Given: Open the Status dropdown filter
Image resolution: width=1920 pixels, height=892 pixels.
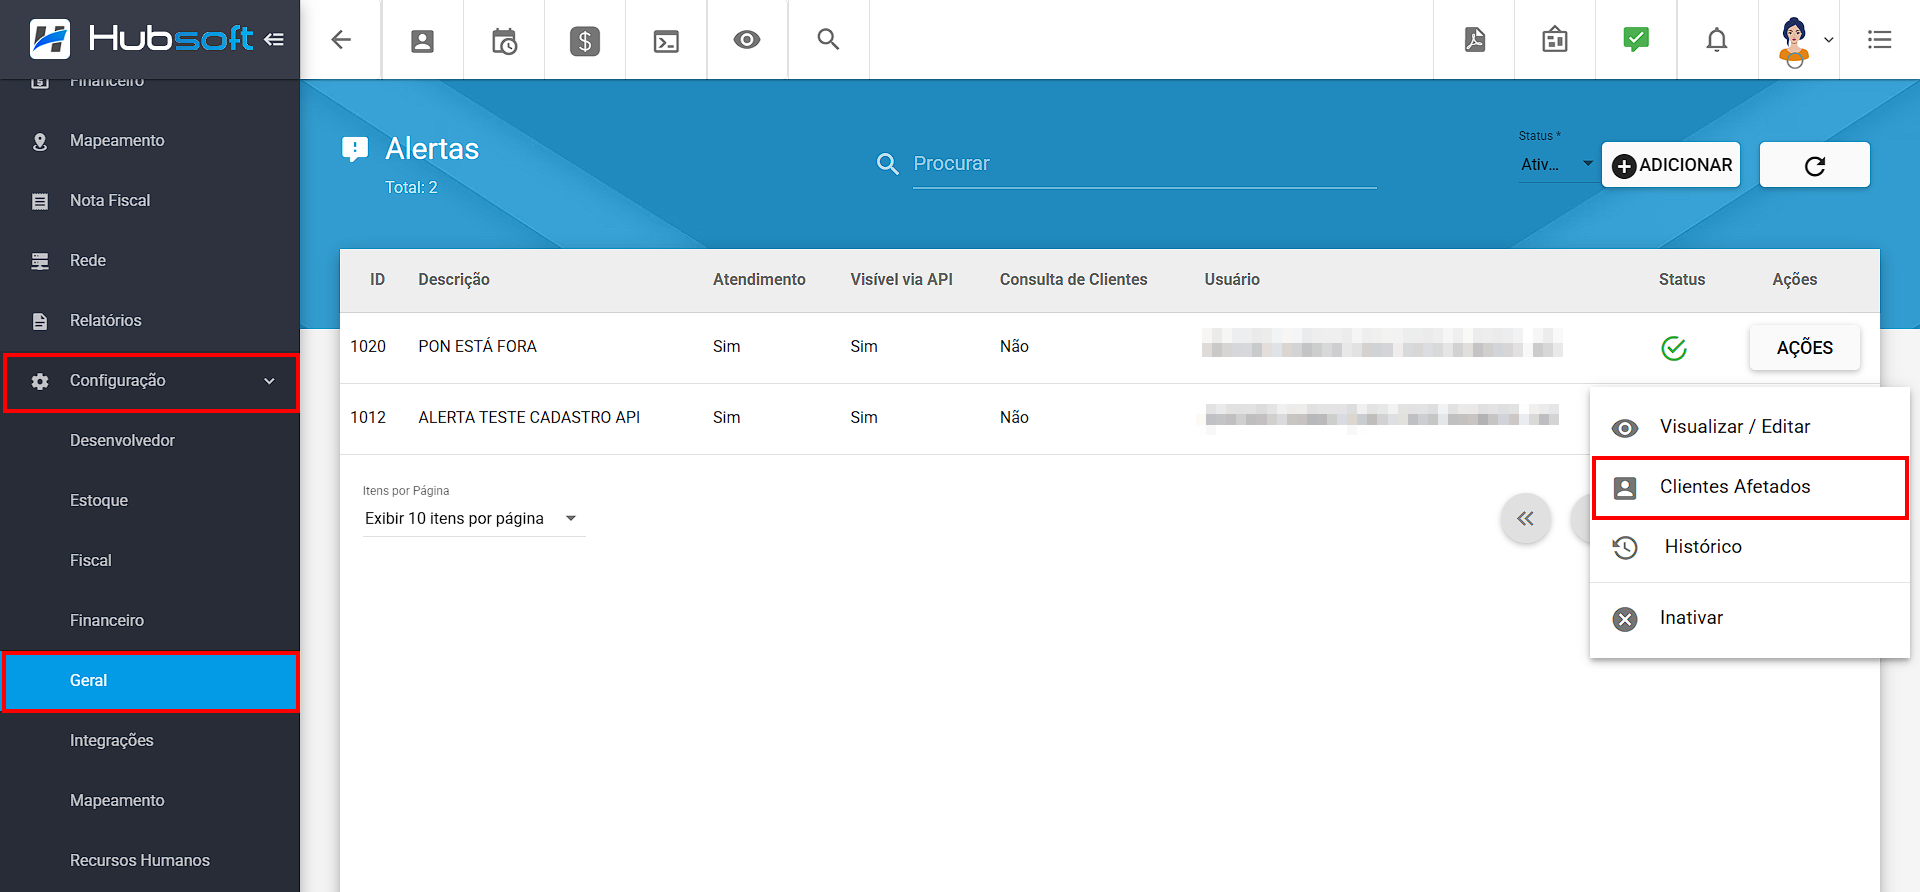Looking at the screenshot, I should [1556, 164].
